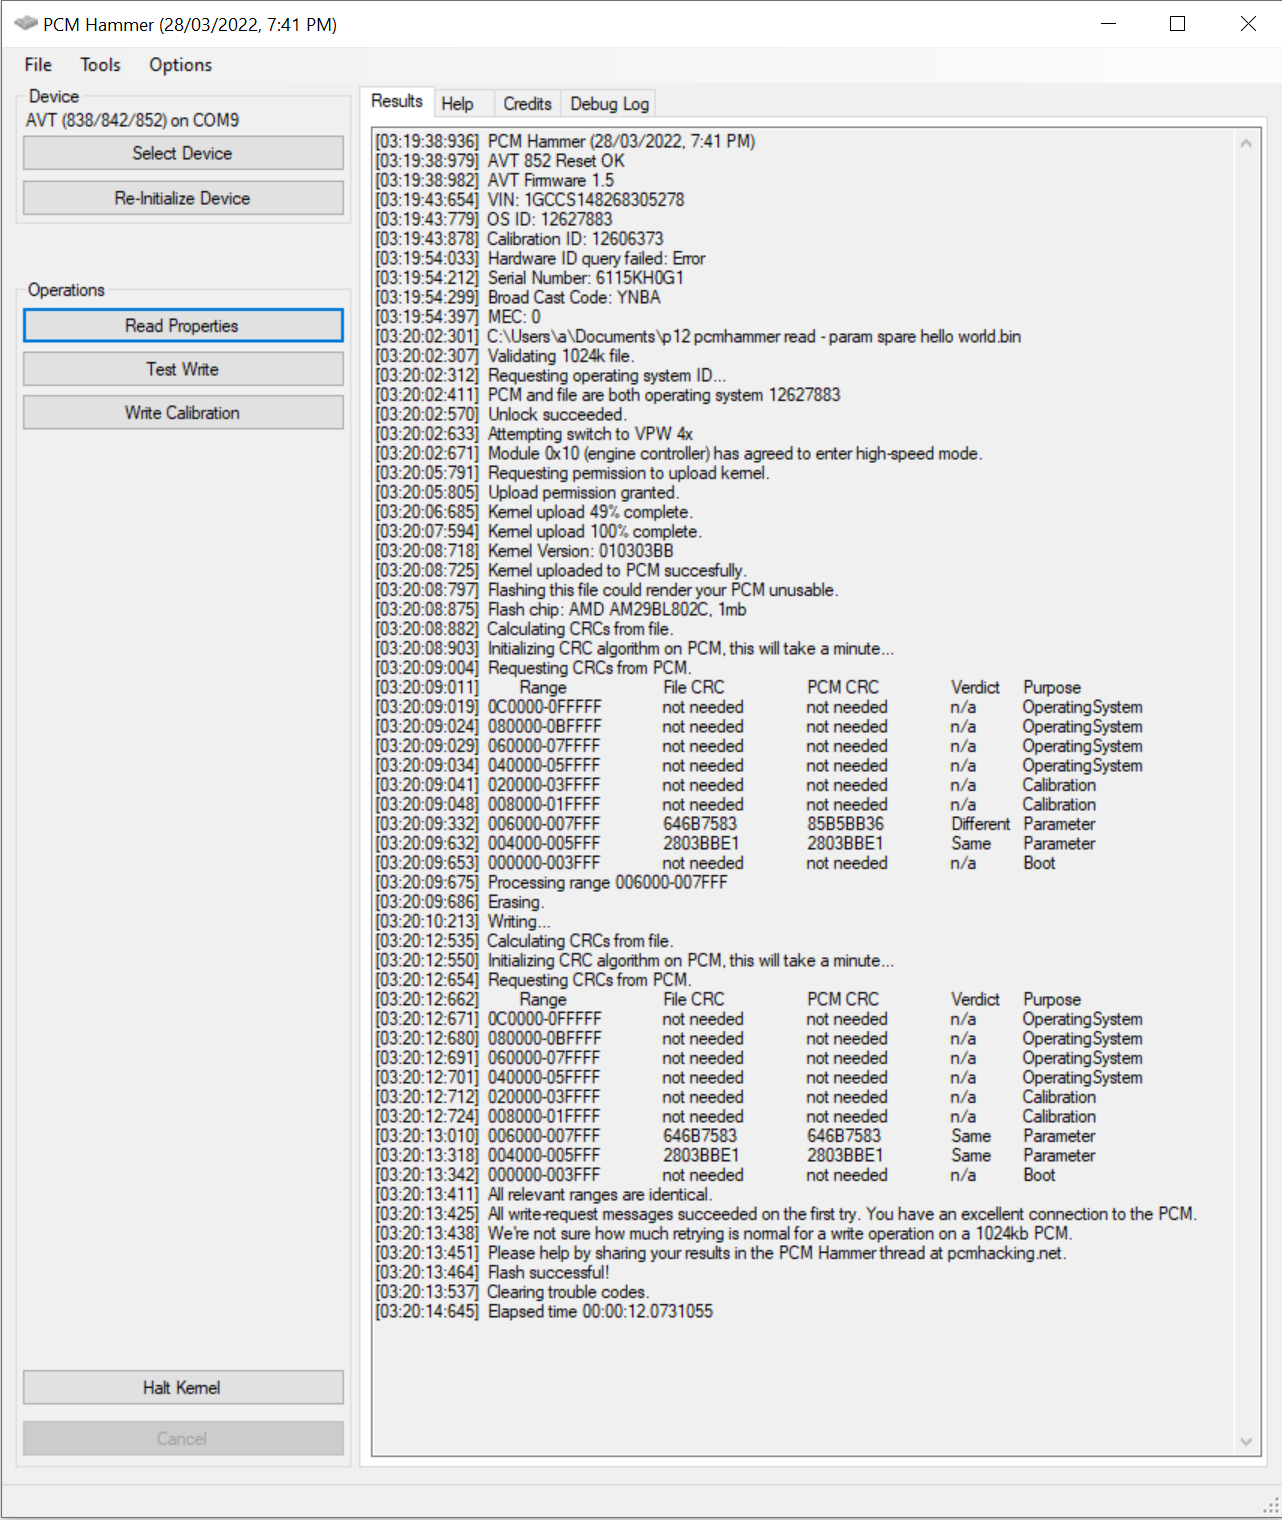Click the results scrollbar down arrow
This screenshot has width=1282, height=1520.
pyautogui.click(x=1246, y=1441)
